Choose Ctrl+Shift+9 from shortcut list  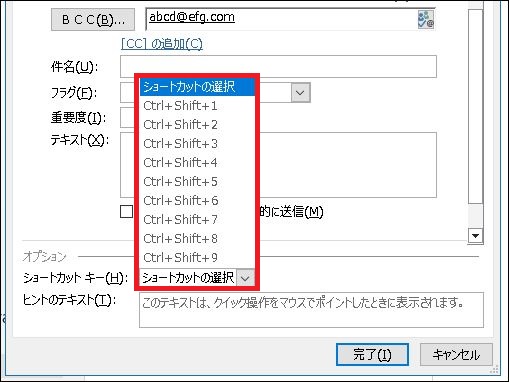[197, 258]
